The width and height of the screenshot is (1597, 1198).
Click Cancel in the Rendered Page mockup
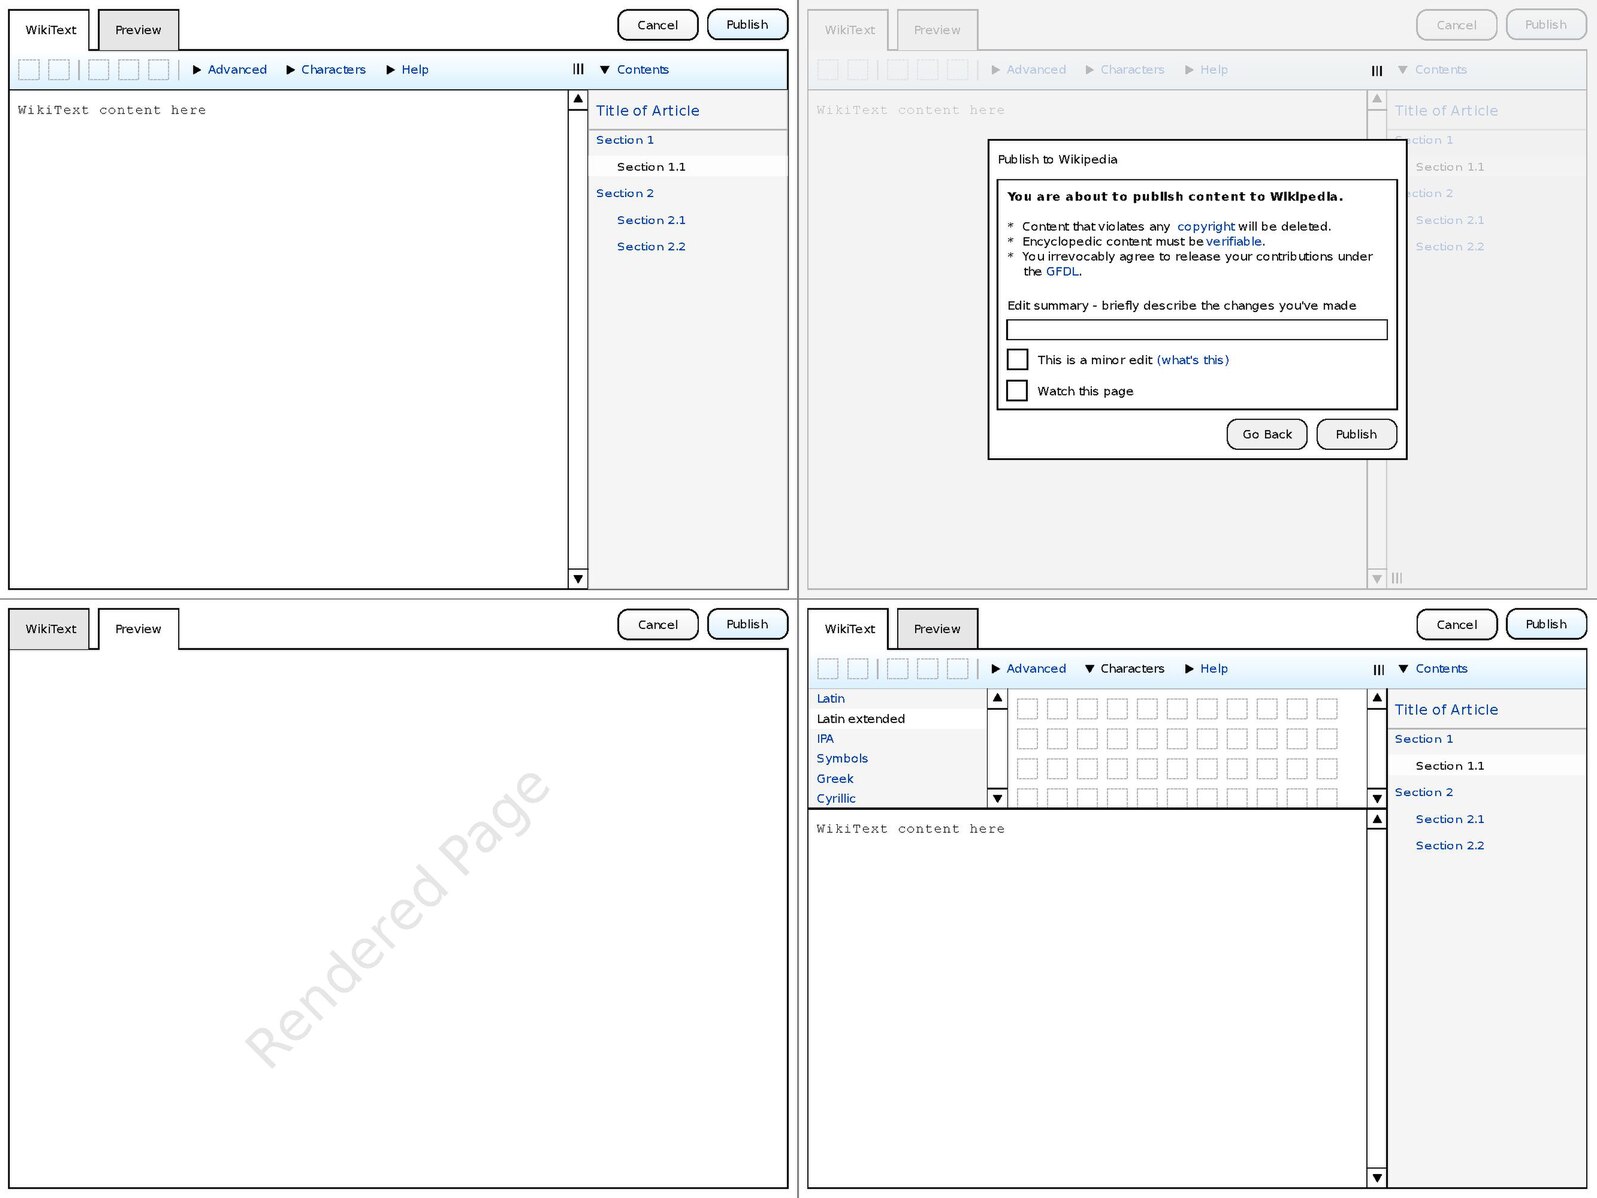[658, 624]
